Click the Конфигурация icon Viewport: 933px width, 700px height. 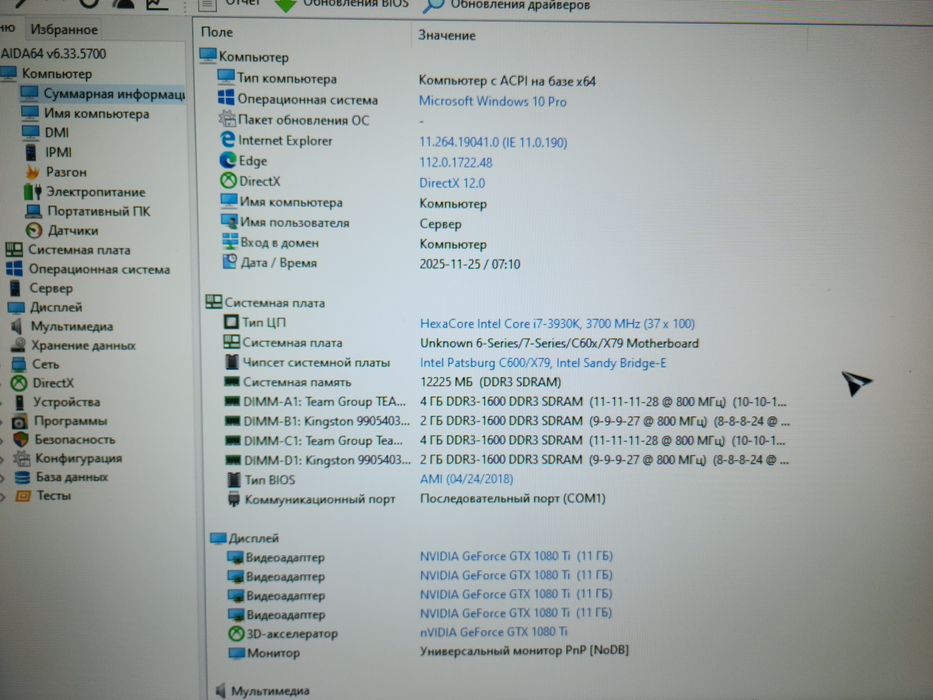21,458
